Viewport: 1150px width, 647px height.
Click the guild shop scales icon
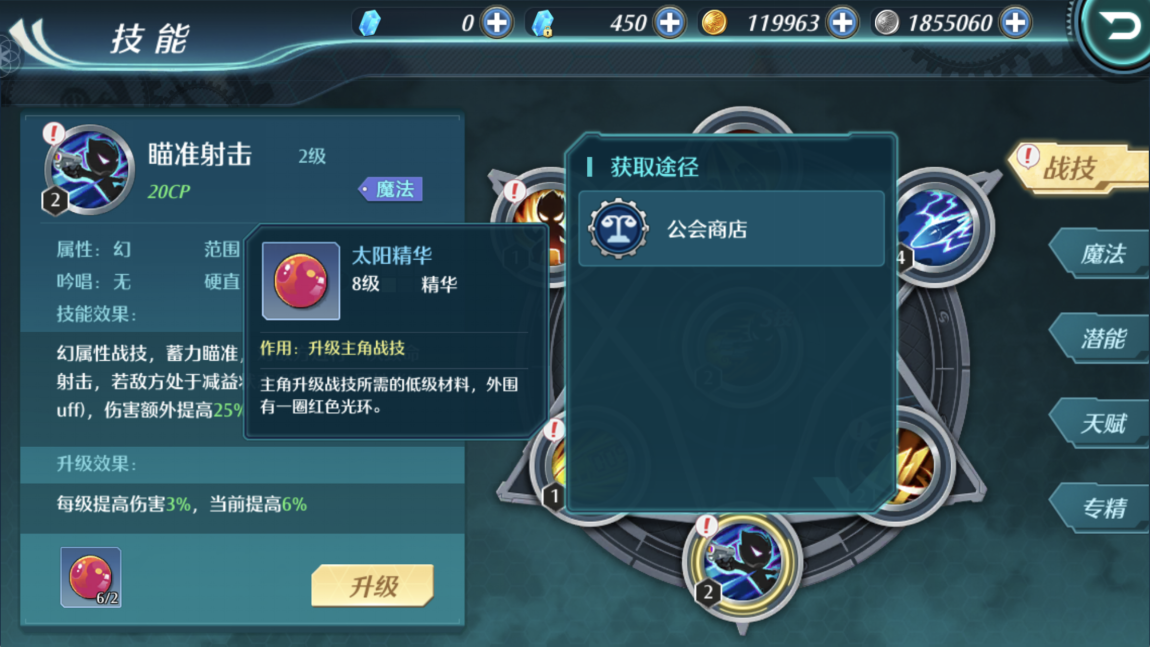tap(619, 229)
